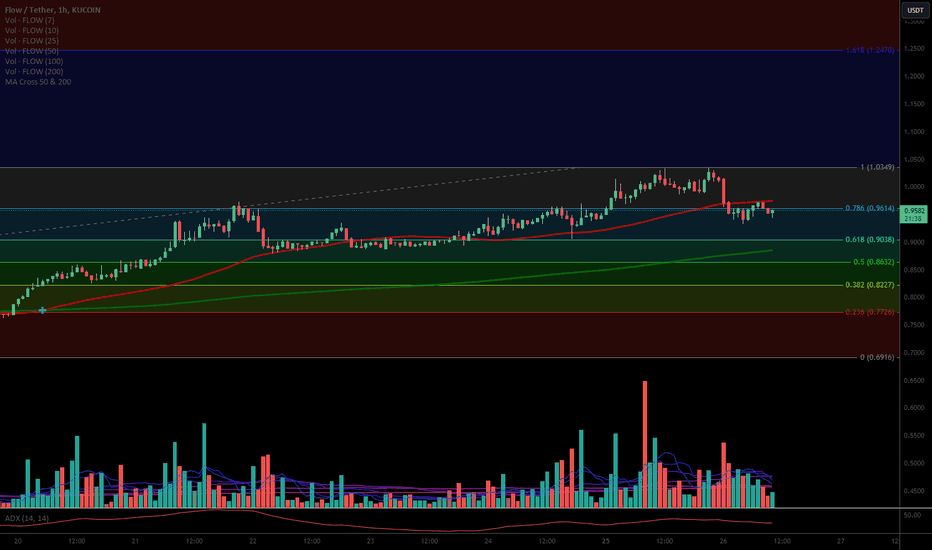
Task: Click the Vol - FLOW (200) indicator label
Action: point(34,71)
